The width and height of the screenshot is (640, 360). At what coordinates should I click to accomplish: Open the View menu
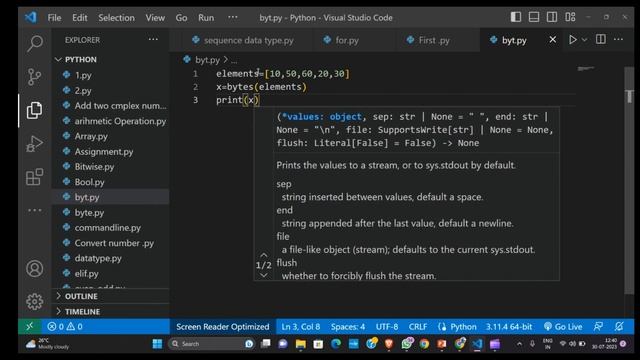click(155, 18)
